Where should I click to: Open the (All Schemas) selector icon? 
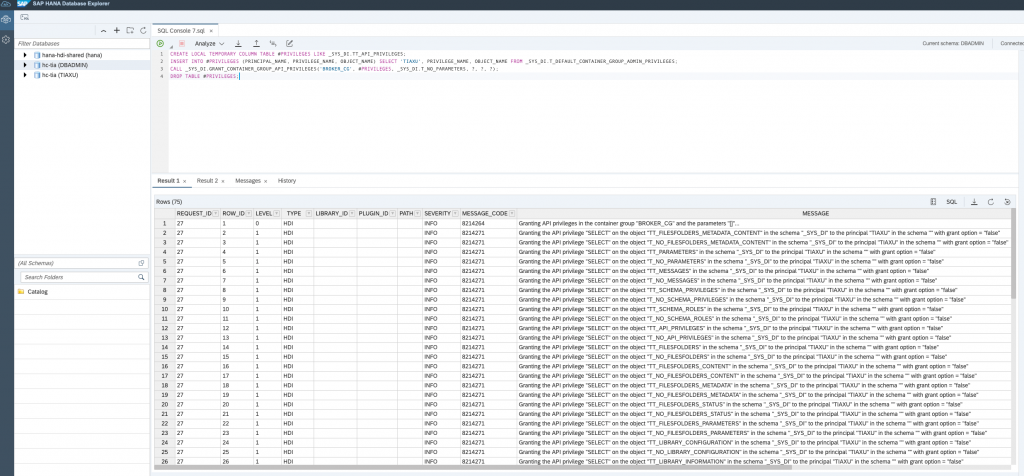(x=141, y=262)
